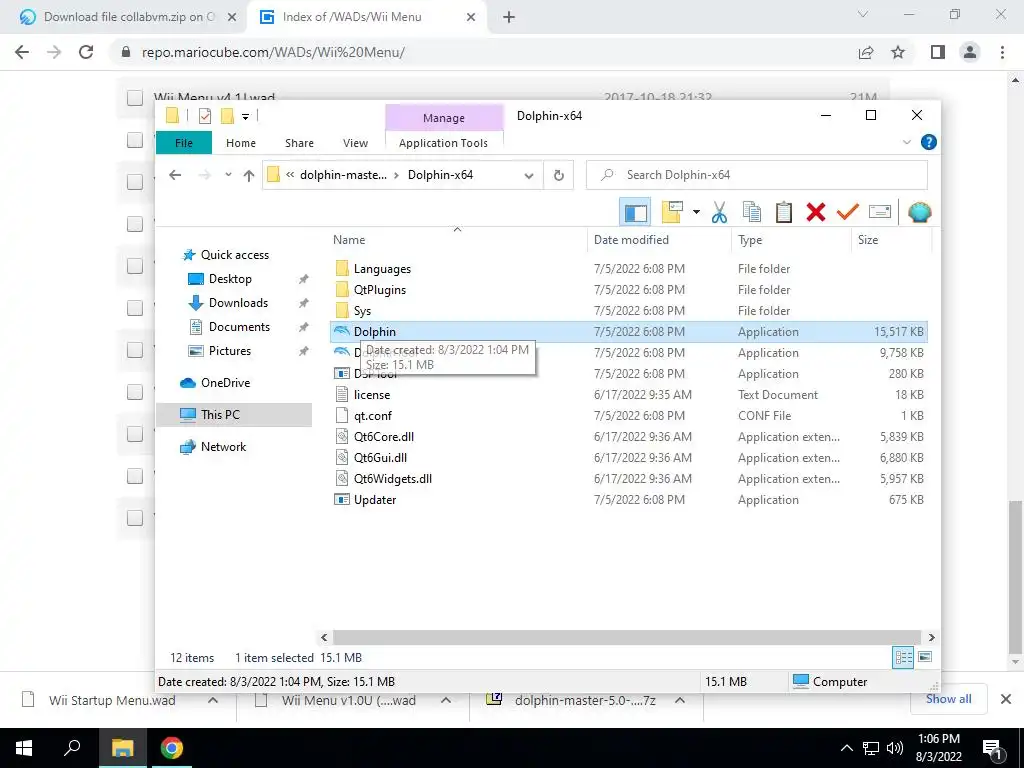
Task: Click the red X Delete icon
Action: [x=816, y=212]
